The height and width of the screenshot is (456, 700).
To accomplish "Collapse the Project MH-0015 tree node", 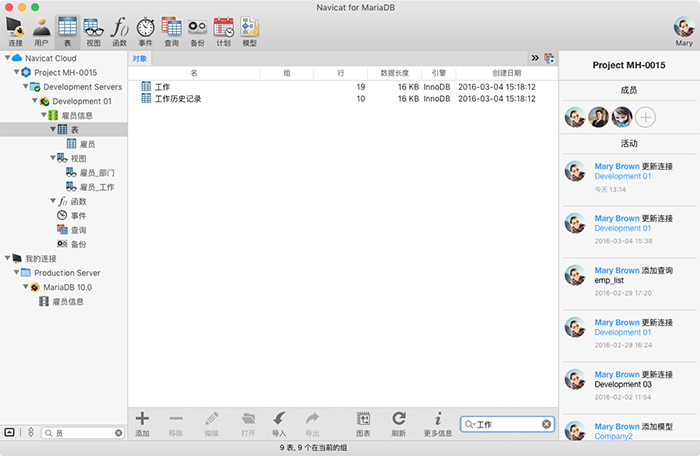I will click(x=16, y=72).
